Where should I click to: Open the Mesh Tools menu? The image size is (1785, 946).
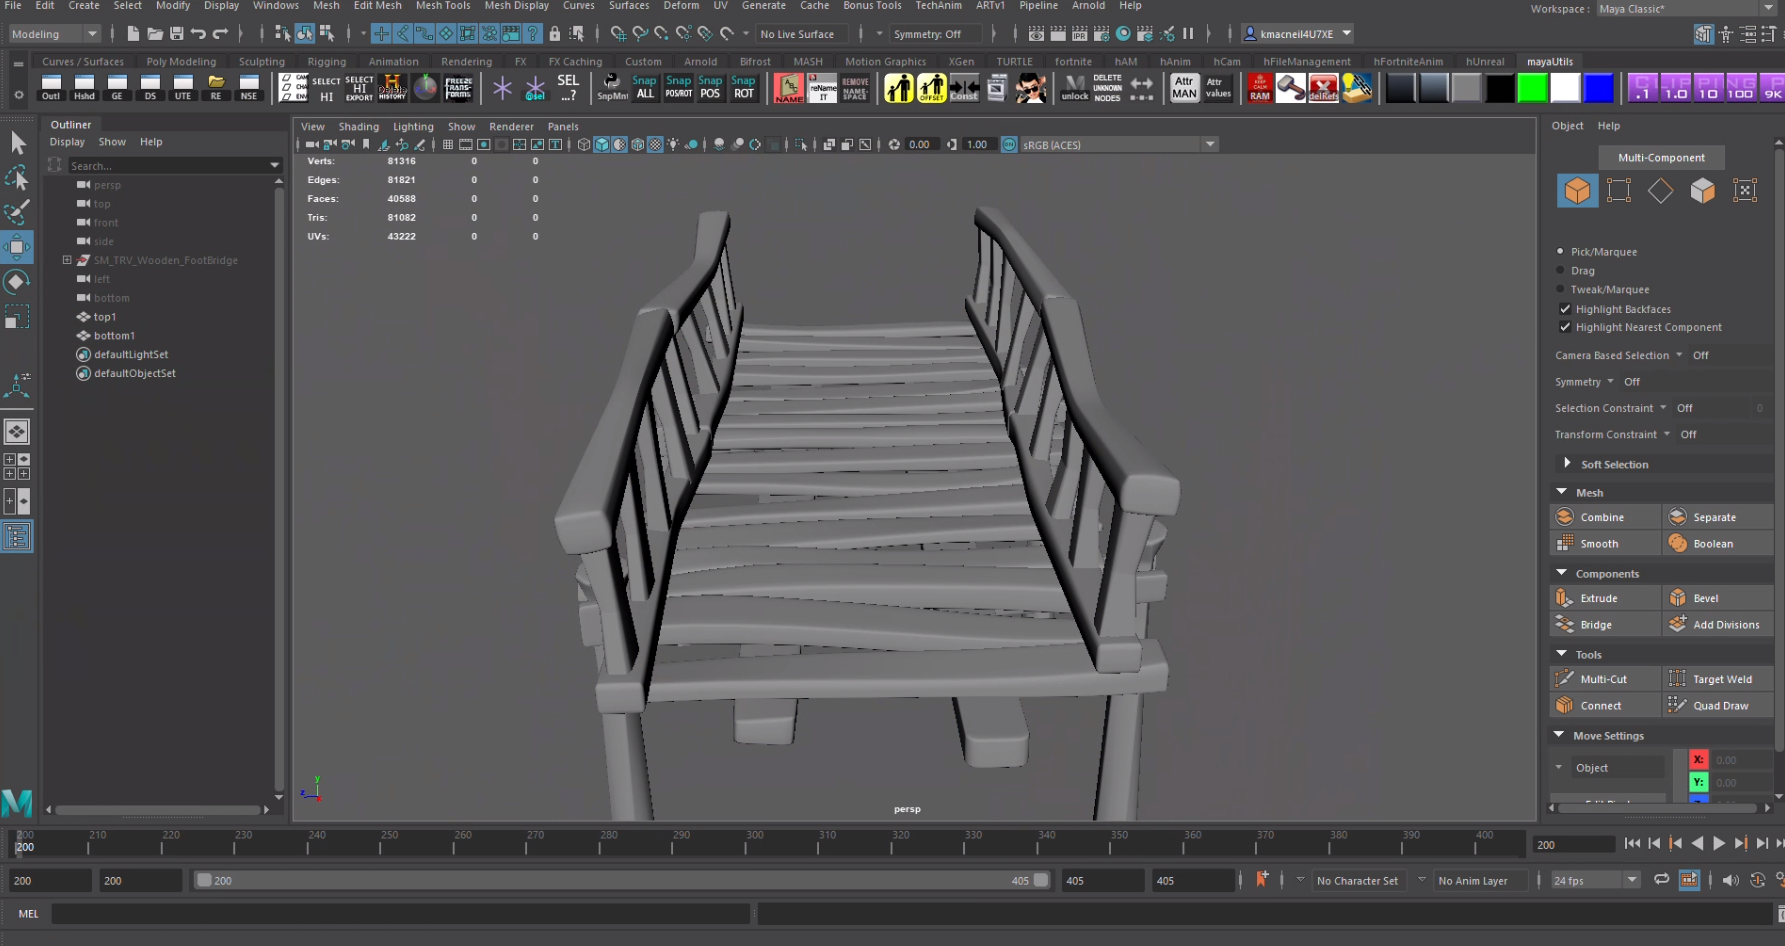tap(443, 6)
